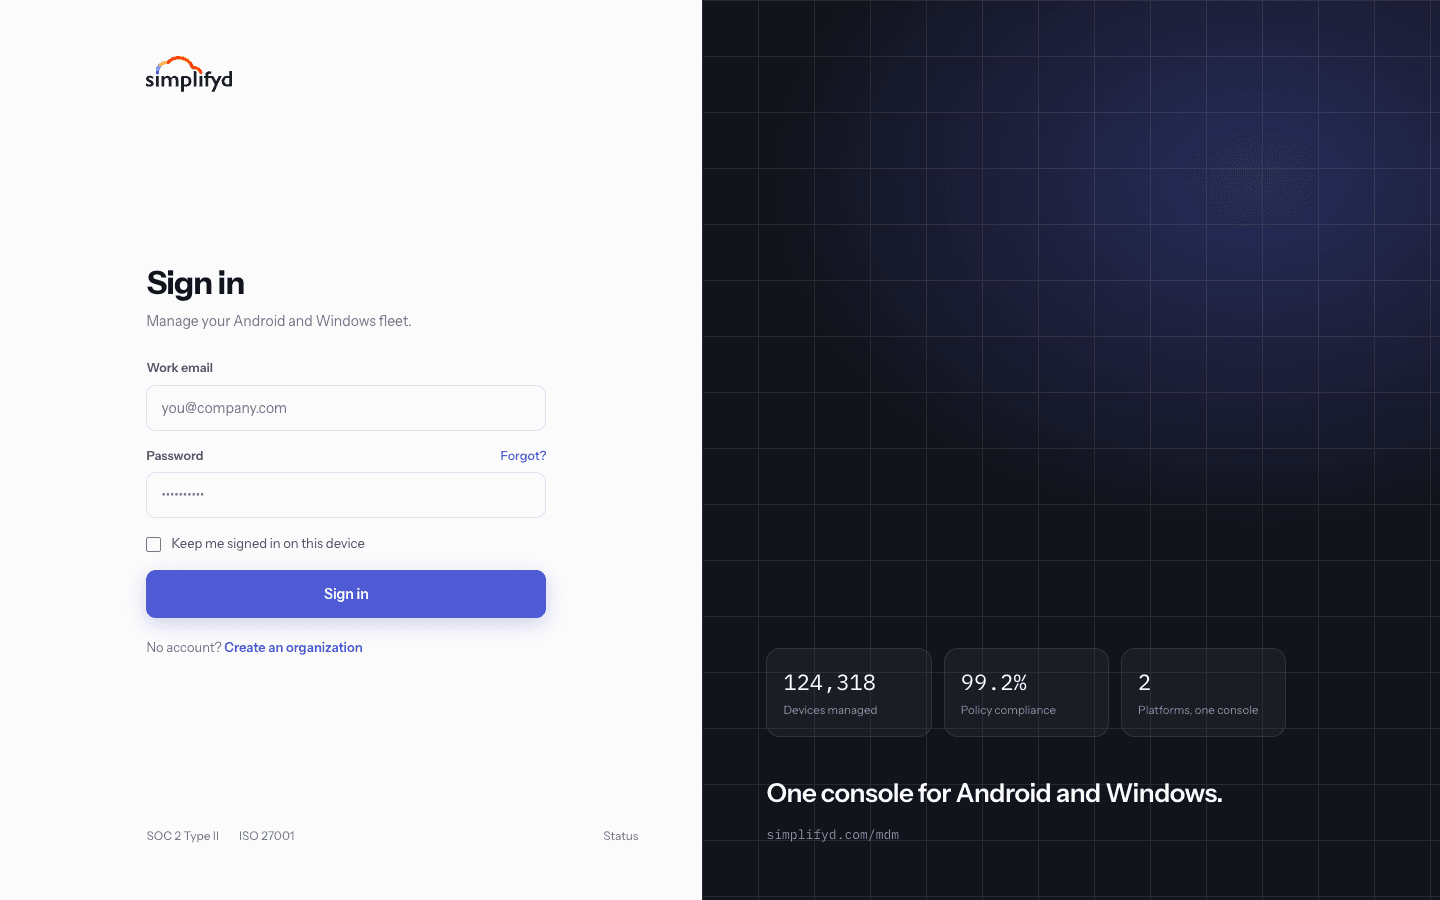Image resolution: width=1440 pixels, height=900 pixels.
Task: Follow the Create an organization link
Action: 293,648
